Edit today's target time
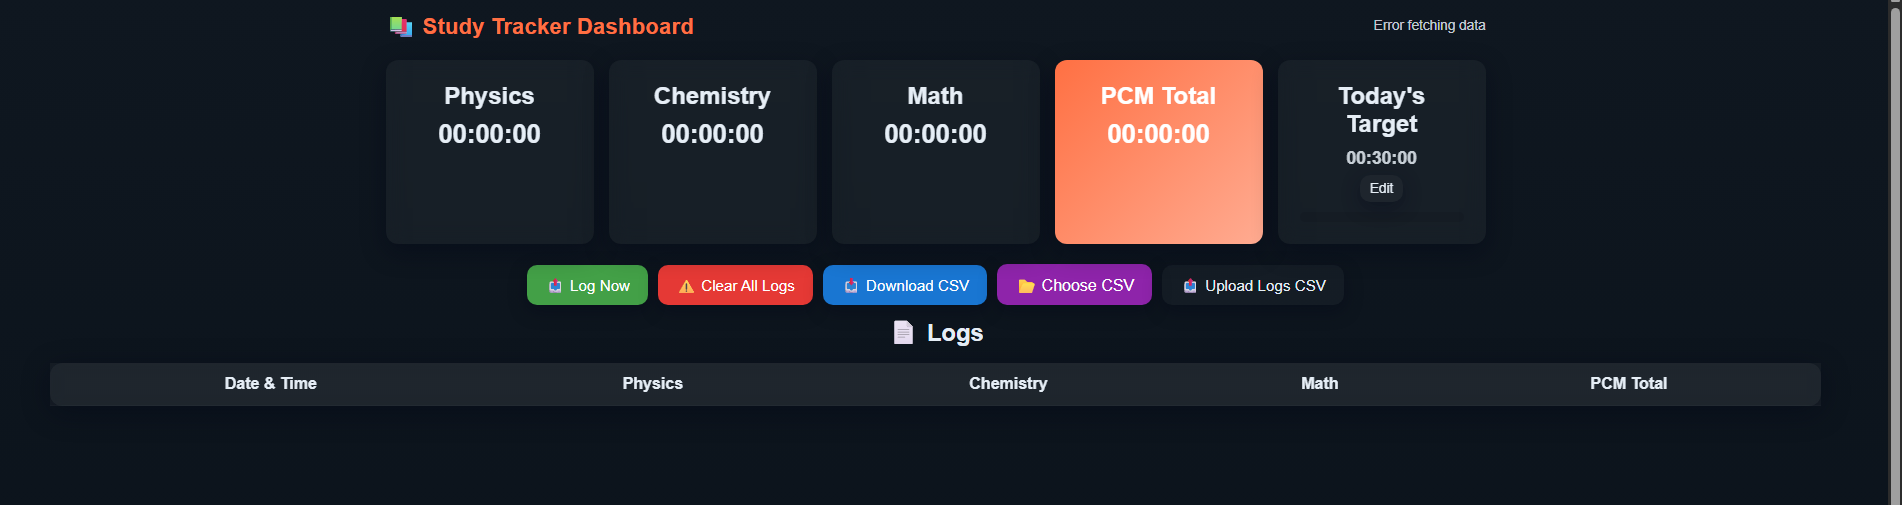 pos(1381,188)
